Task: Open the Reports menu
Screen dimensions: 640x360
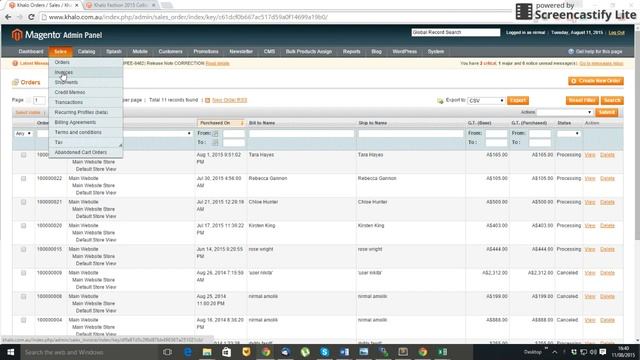Action: (x=351, y=51)
